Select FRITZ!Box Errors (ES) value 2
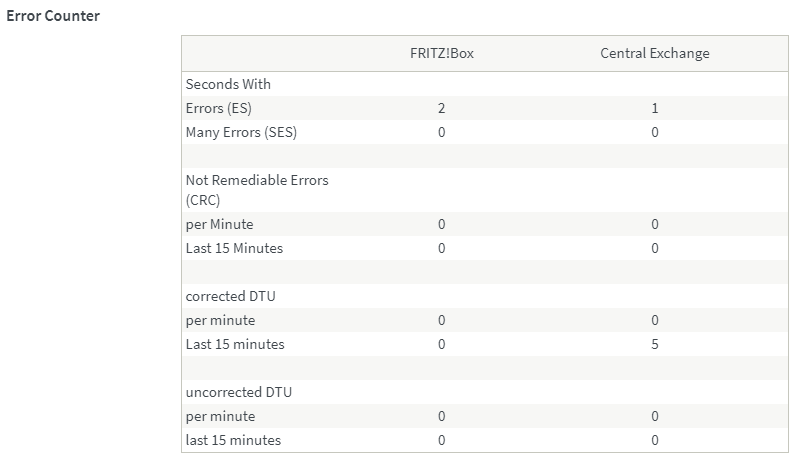 [441, 108]
